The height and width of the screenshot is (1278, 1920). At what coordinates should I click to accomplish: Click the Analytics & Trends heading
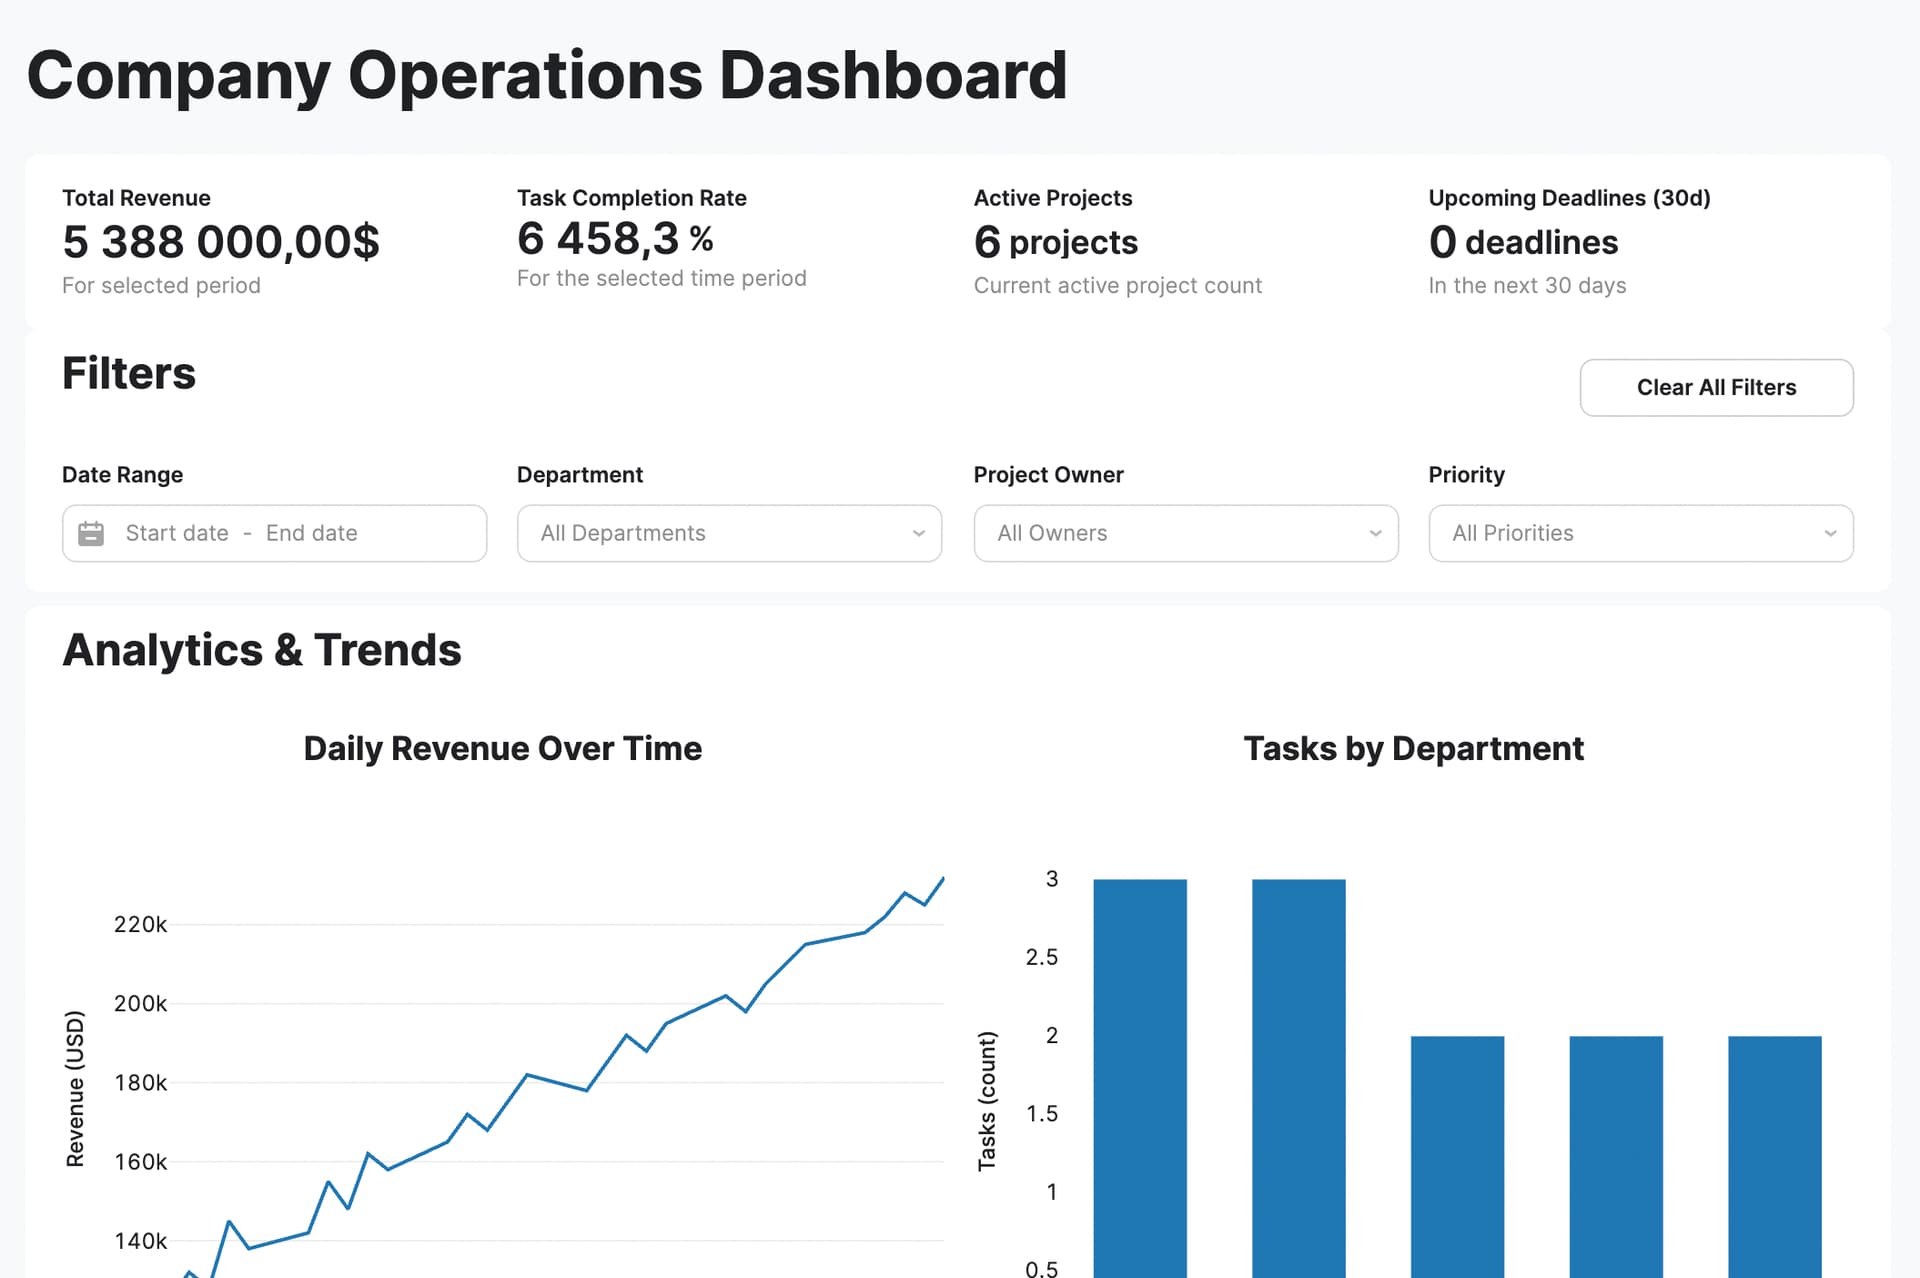click(262, 650)
